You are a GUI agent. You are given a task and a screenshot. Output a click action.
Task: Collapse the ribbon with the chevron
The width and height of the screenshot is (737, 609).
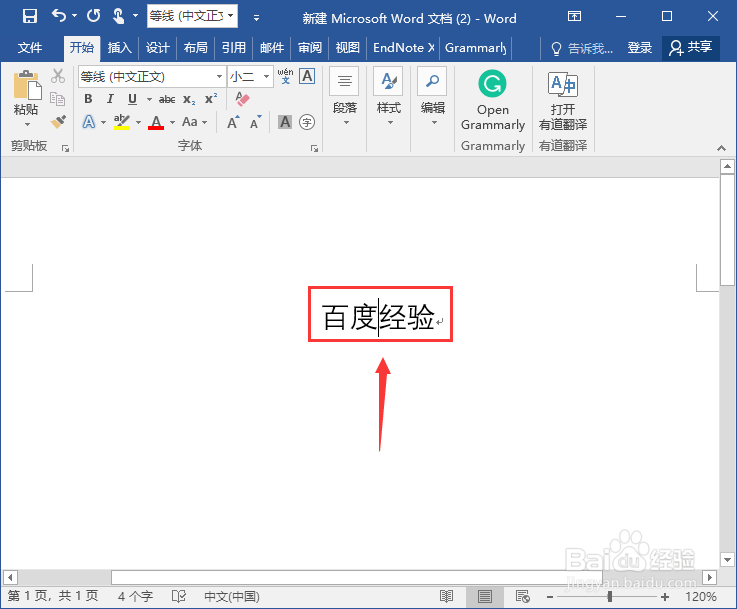pyautogui.click(x=721, y=148)
